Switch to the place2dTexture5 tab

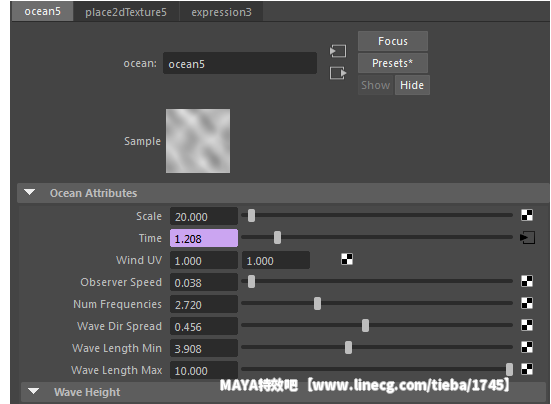[126, 12]
